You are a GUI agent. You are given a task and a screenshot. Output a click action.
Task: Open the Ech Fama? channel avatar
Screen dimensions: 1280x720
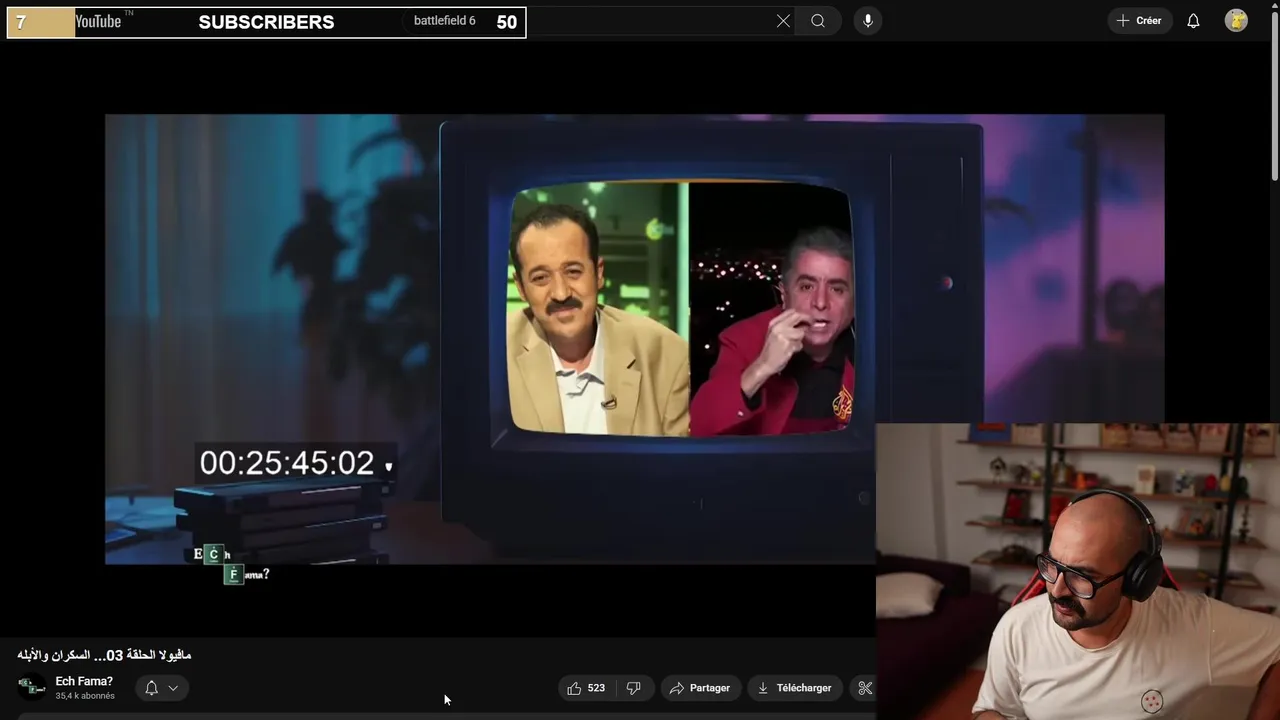pos(32,688)
